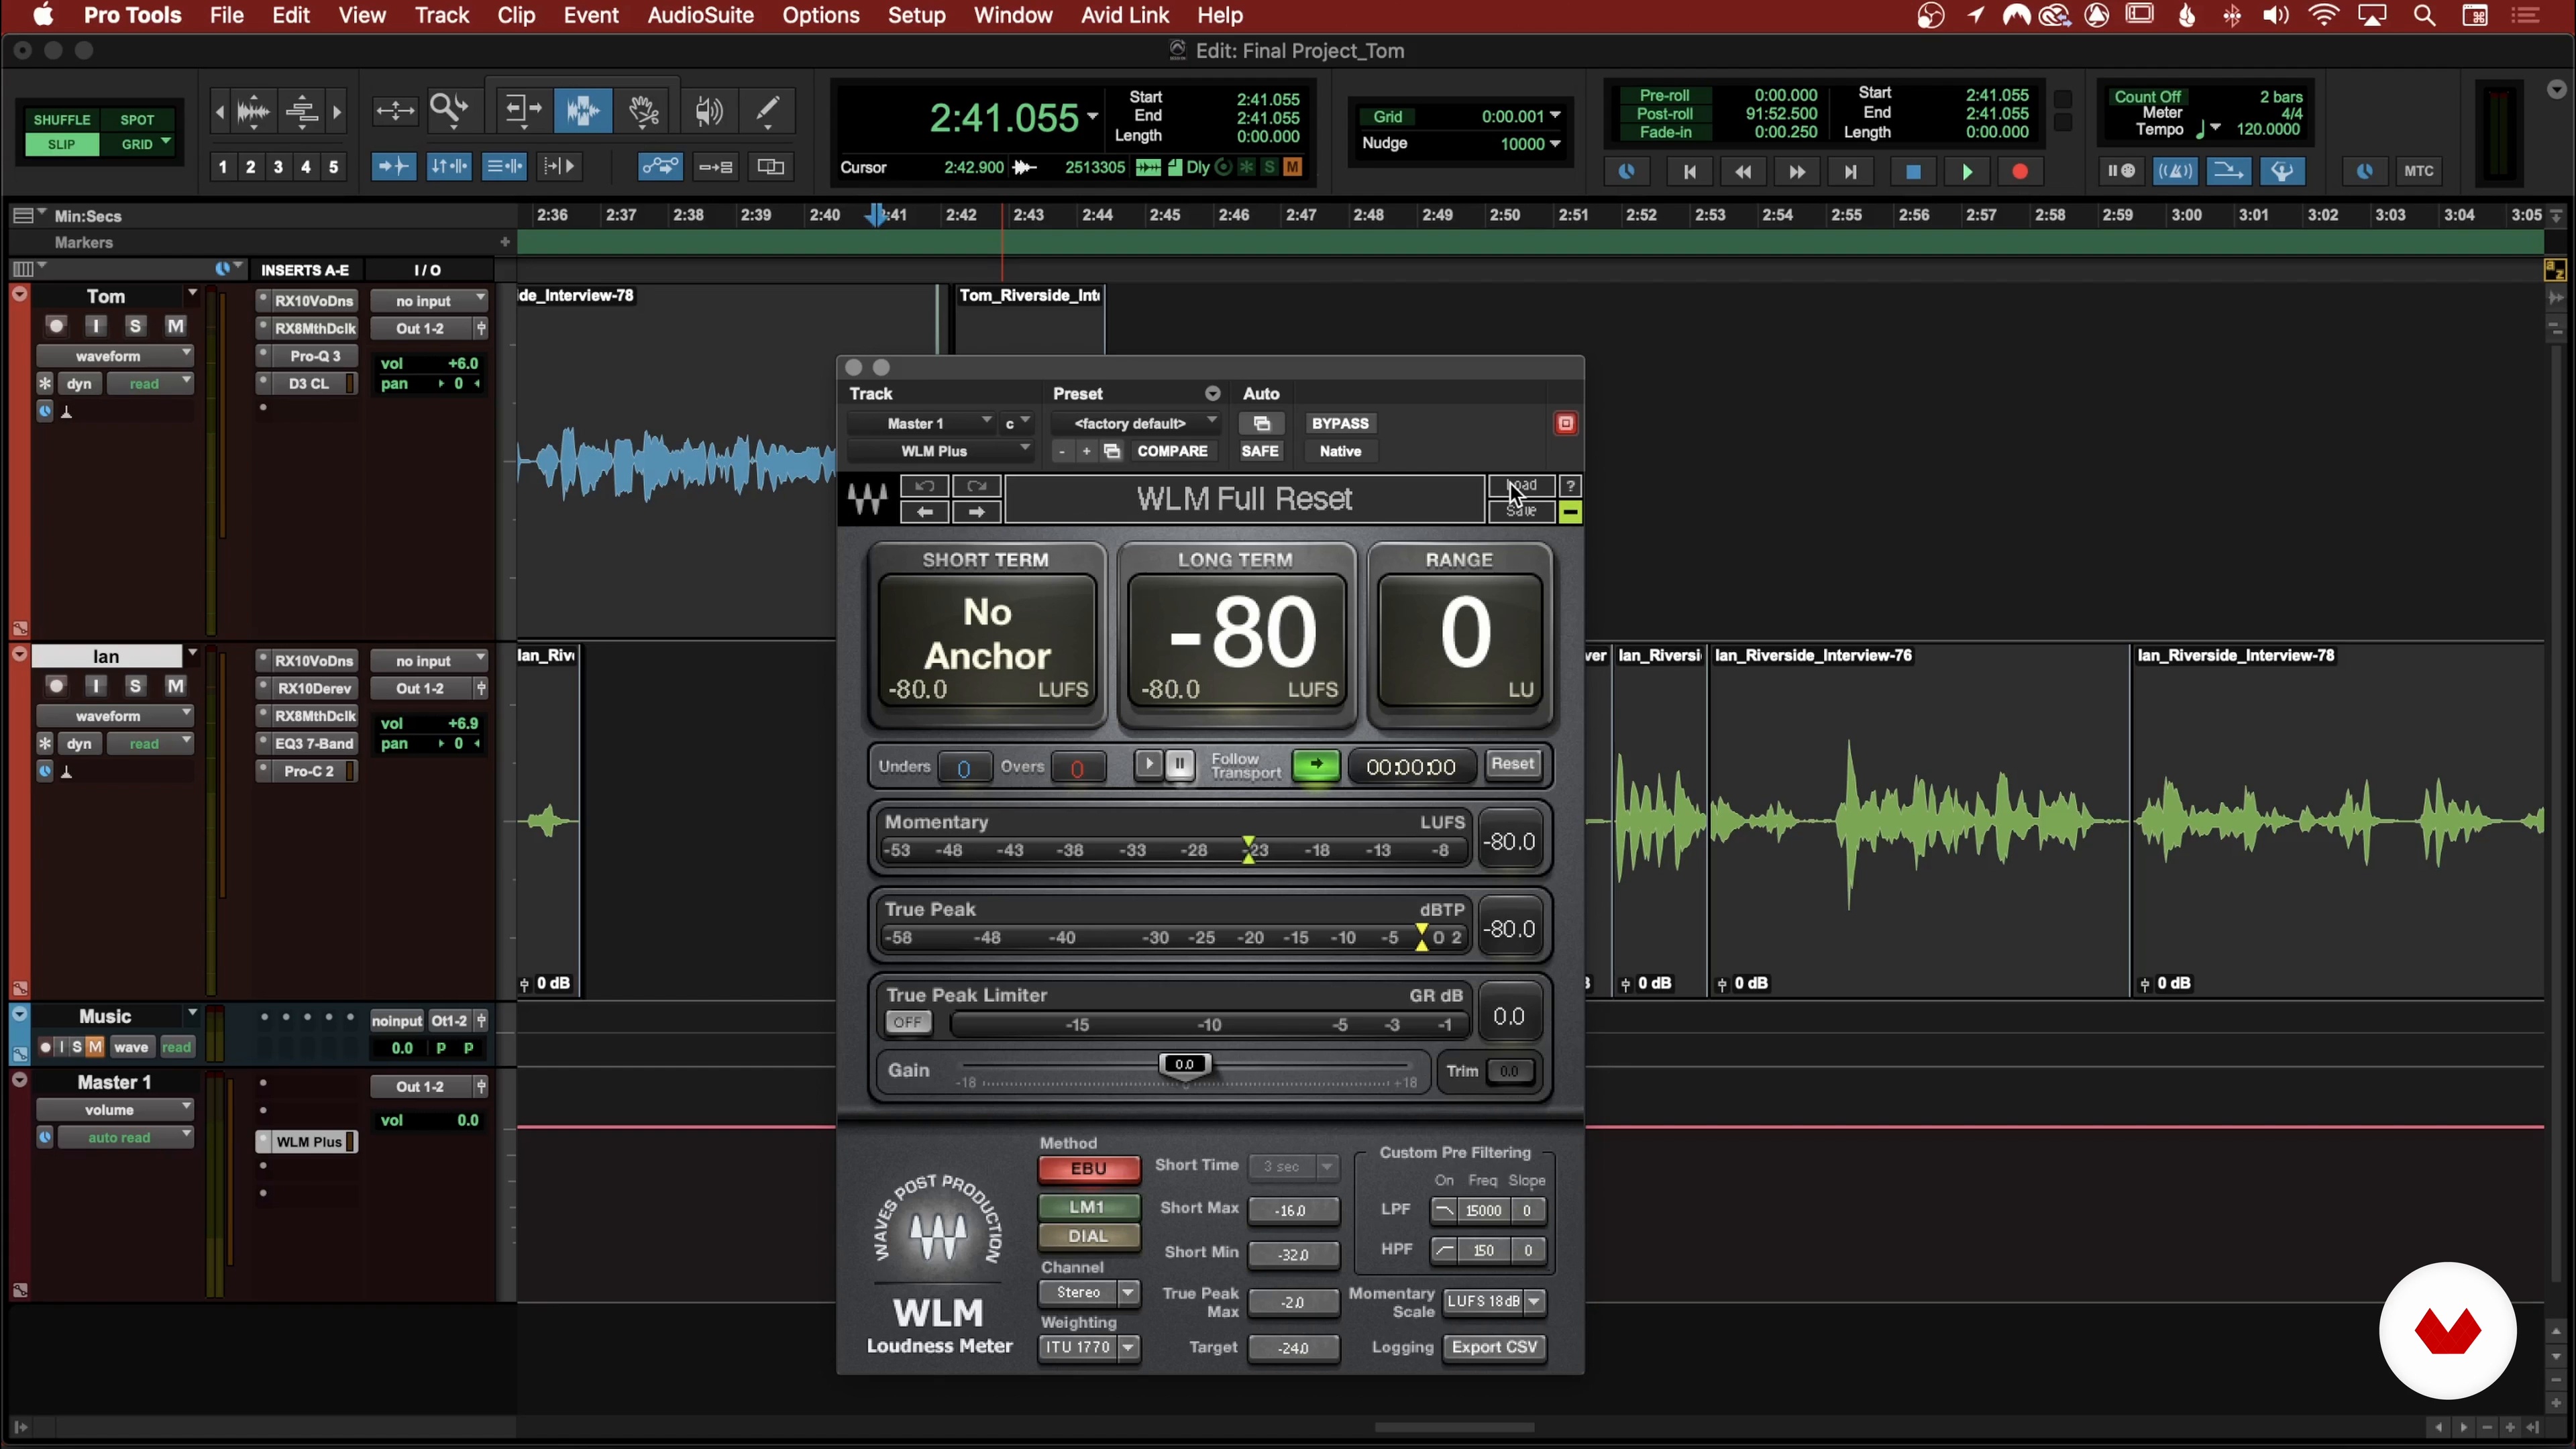Open Weighting ITU 1770 dropdown
The width and height of the screenshot is (2576, 1449).
click(x=1089, y=1348)
